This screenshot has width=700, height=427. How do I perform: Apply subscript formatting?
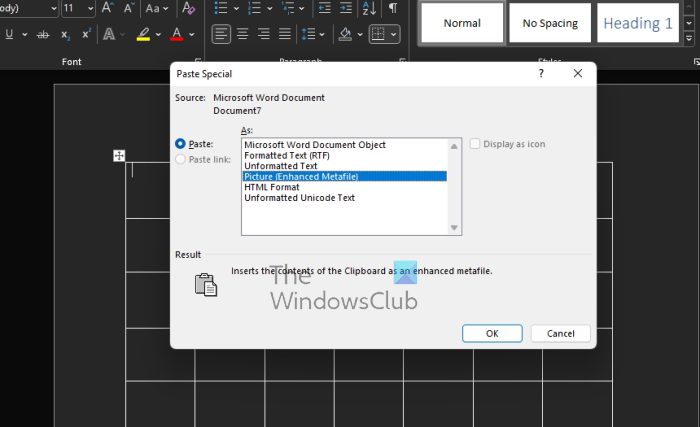[66, 35]
